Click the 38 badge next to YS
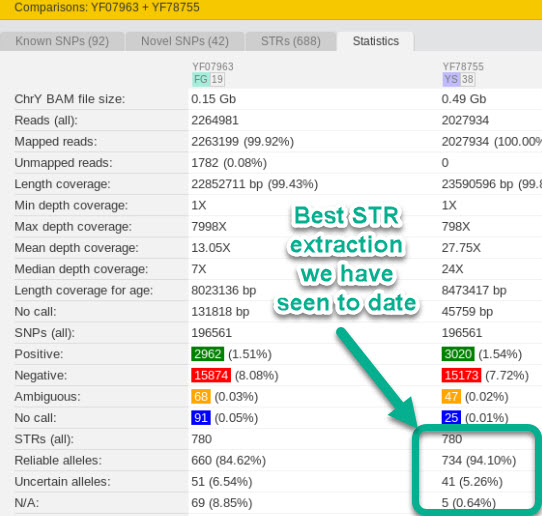The image size is (542, 516). (x=468, y=79)
